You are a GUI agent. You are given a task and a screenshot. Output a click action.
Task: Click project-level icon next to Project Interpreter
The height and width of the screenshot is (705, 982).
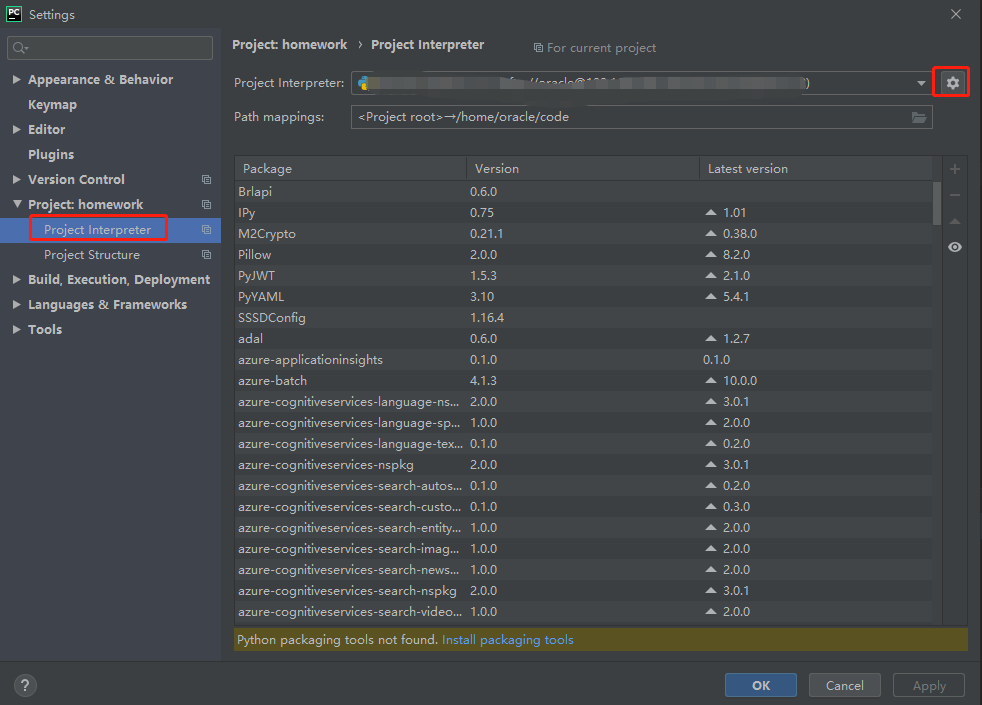206,230
